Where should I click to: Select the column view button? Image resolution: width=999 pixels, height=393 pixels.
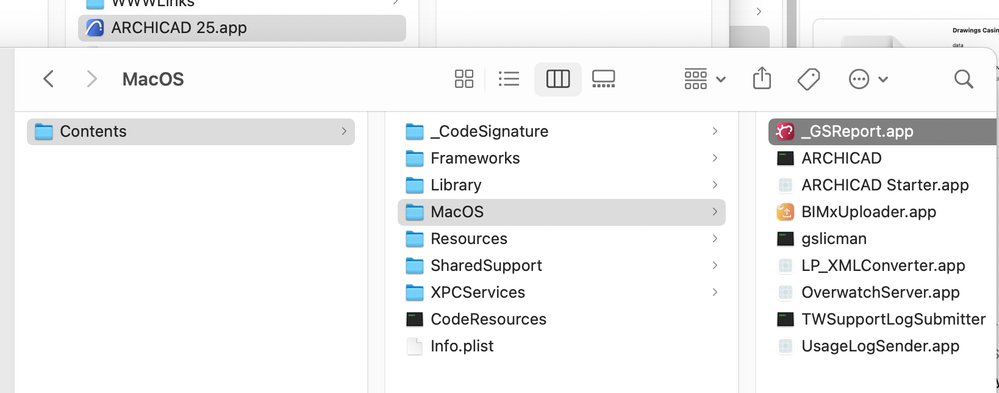(x=557, y=79)
